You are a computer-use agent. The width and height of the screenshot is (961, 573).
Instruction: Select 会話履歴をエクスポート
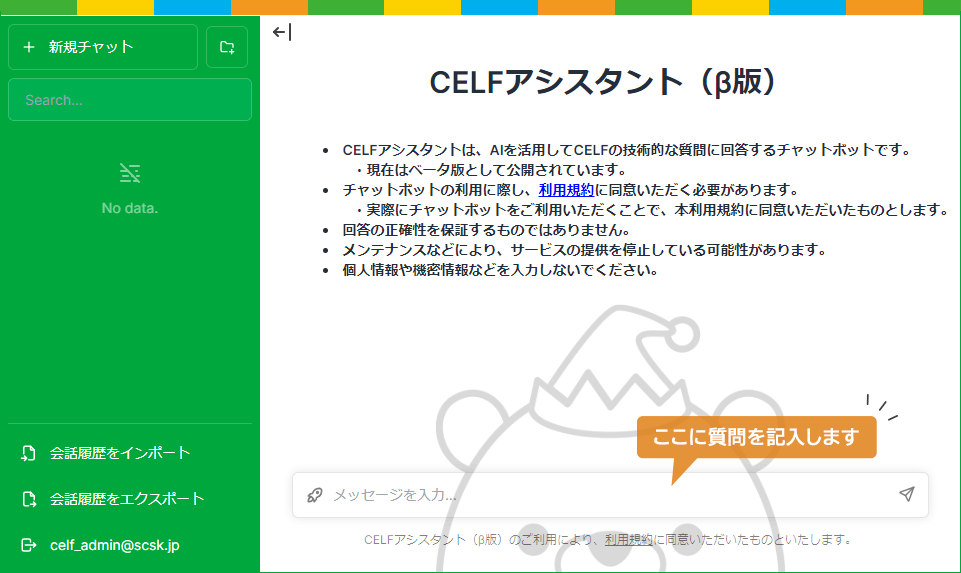click(130, 499)
